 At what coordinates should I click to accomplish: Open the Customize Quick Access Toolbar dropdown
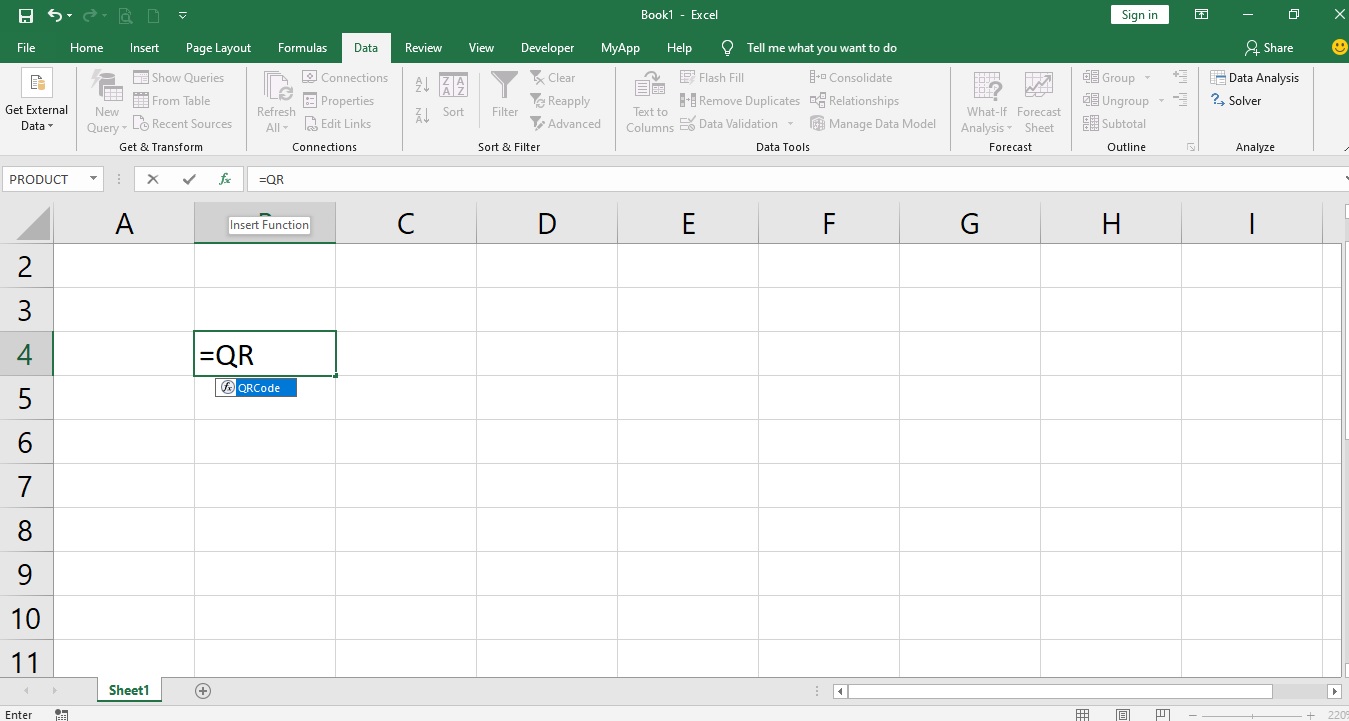point(183,15)
